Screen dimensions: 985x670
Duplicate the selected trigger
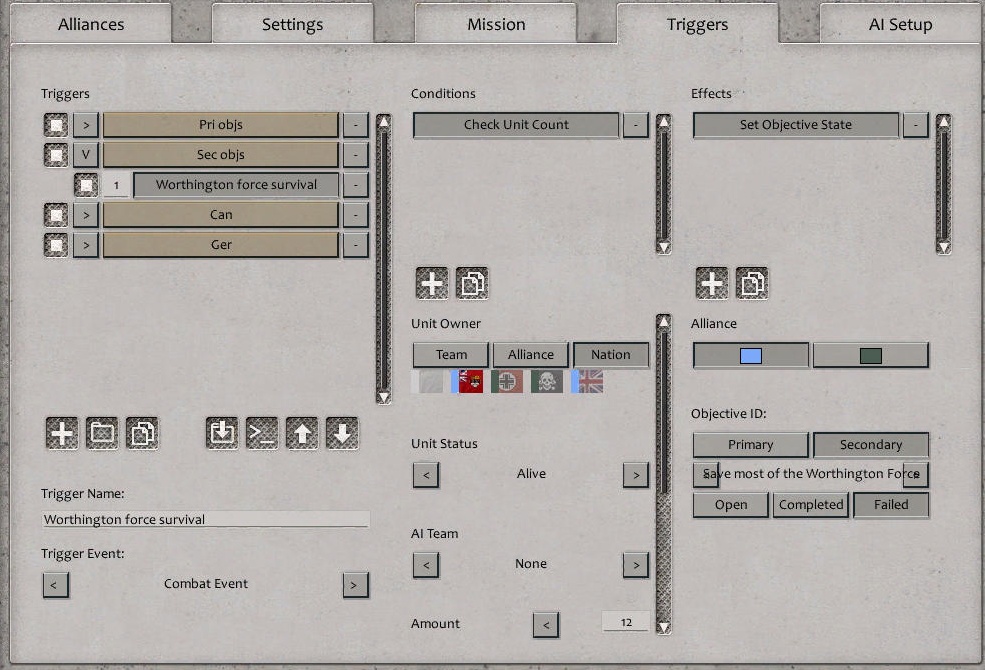[x=141, y=433]
